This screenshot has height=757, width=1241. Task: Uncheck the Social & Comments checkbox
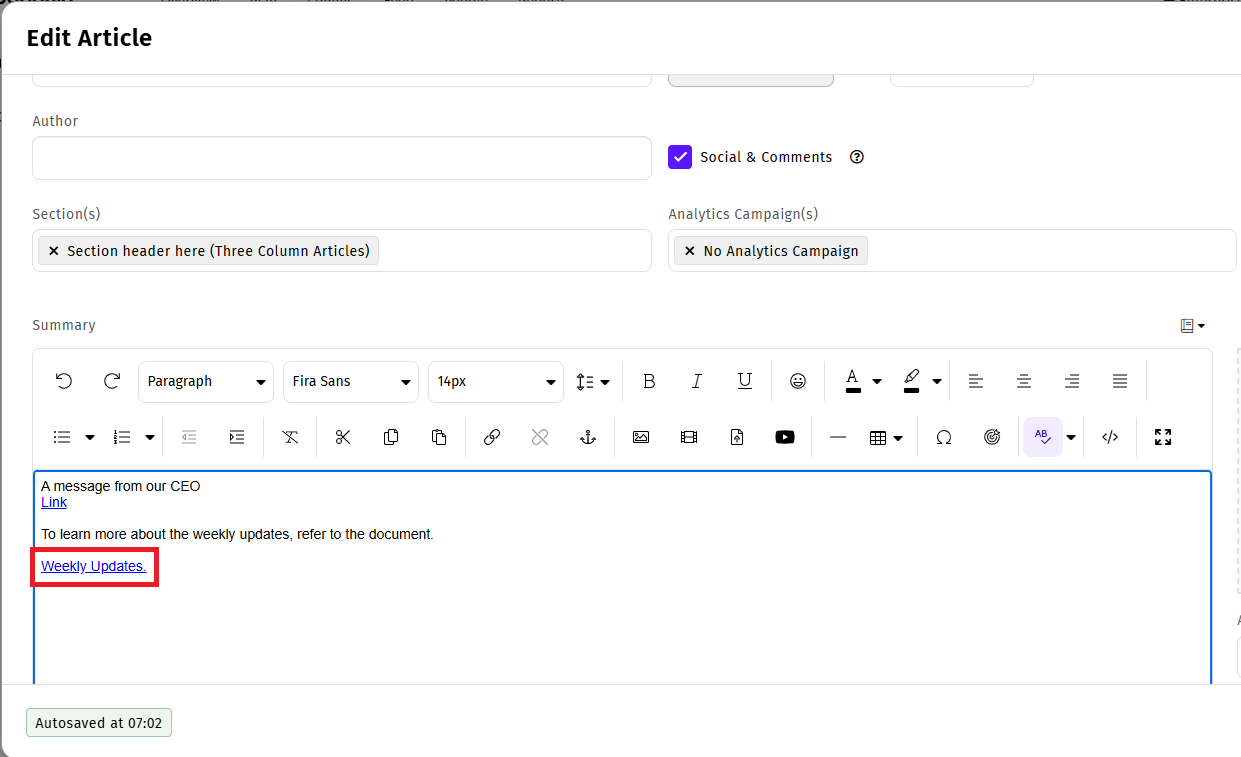pos(680,157)
